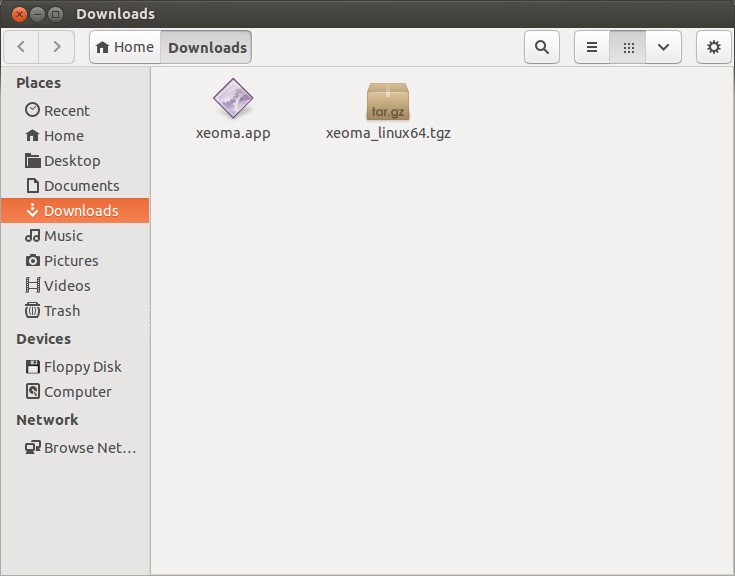Select Recent in Places sidebar

point(66,111)
